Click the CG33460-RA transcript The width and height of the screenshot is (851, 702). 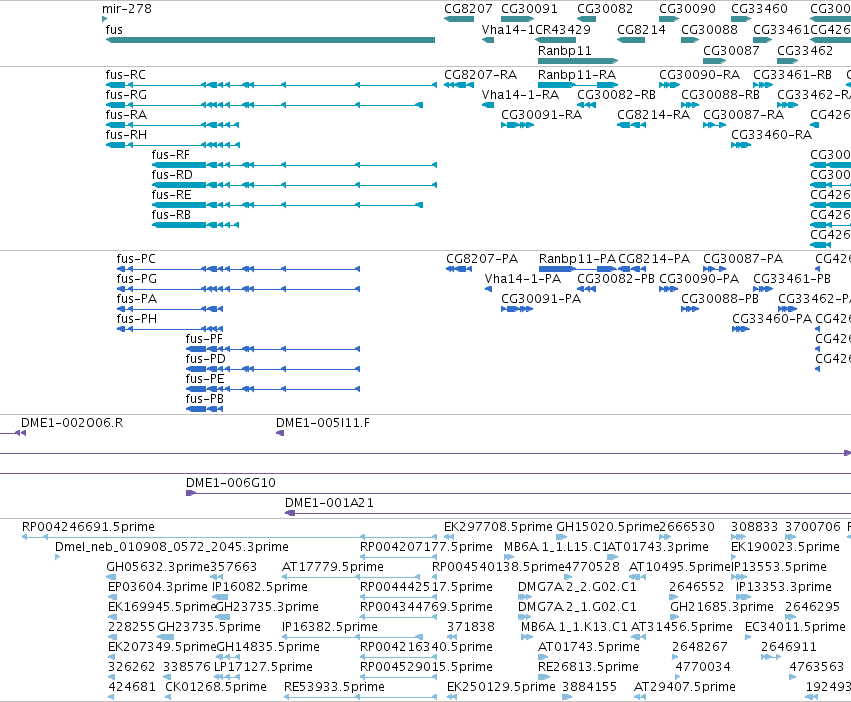coord(741,145)
